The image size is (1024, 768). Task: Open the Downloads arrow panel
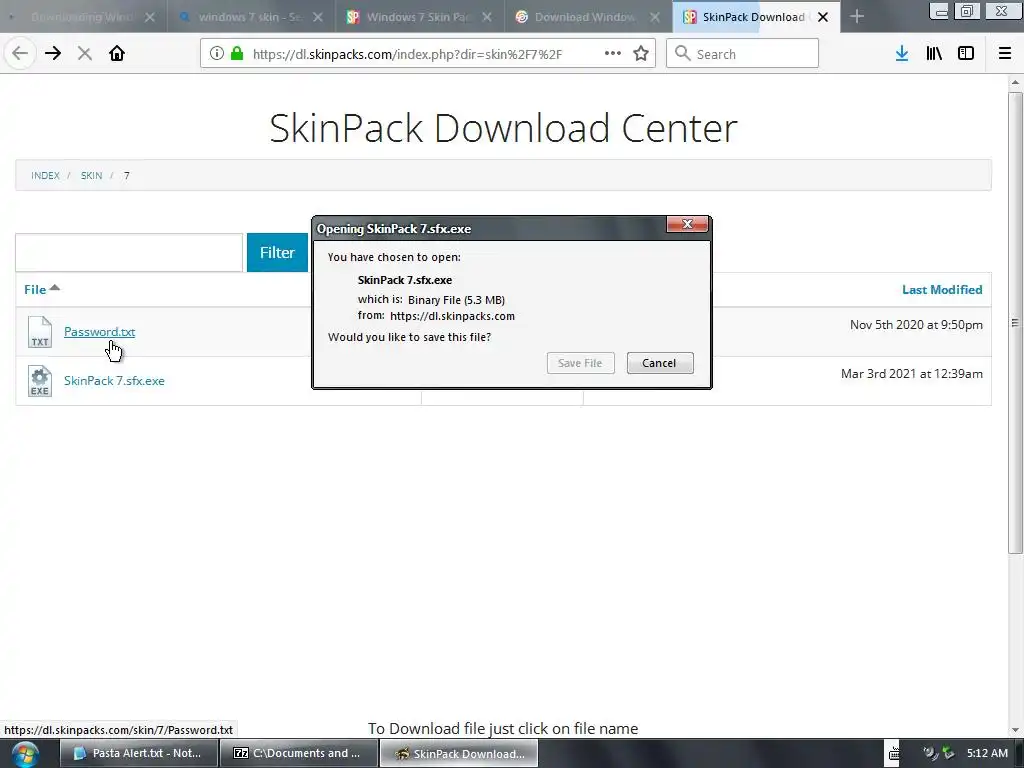[901, 54]
